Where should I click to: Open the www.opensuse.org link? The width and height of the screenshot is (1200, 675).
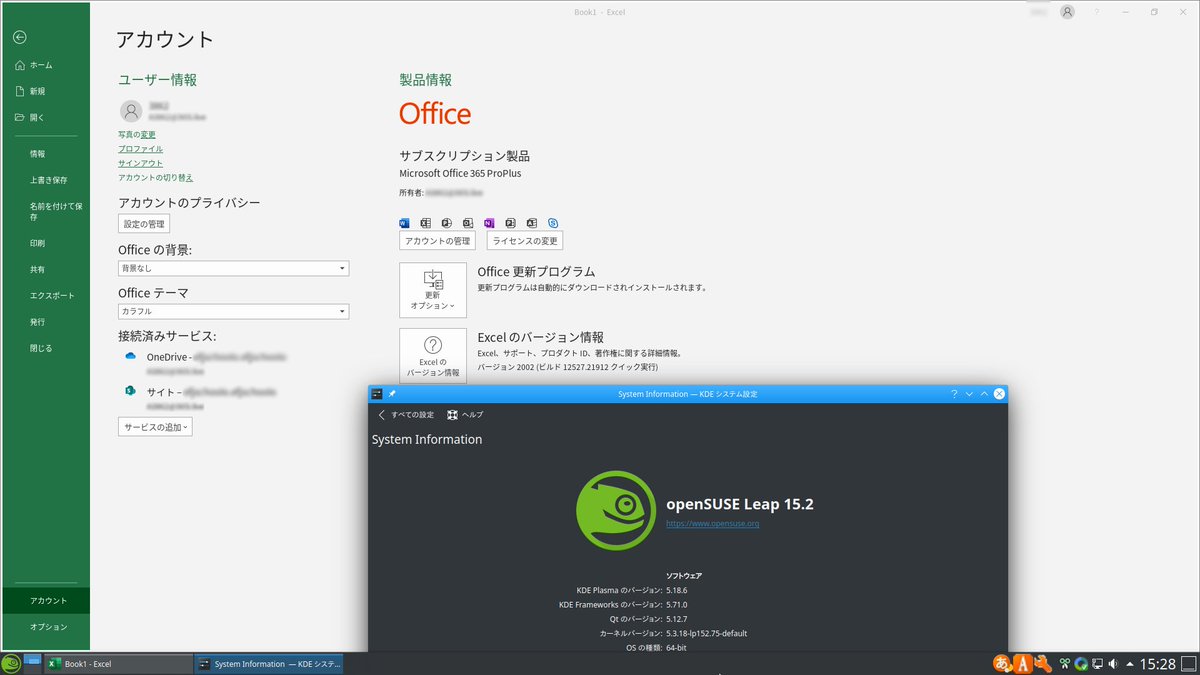point(713,523)
